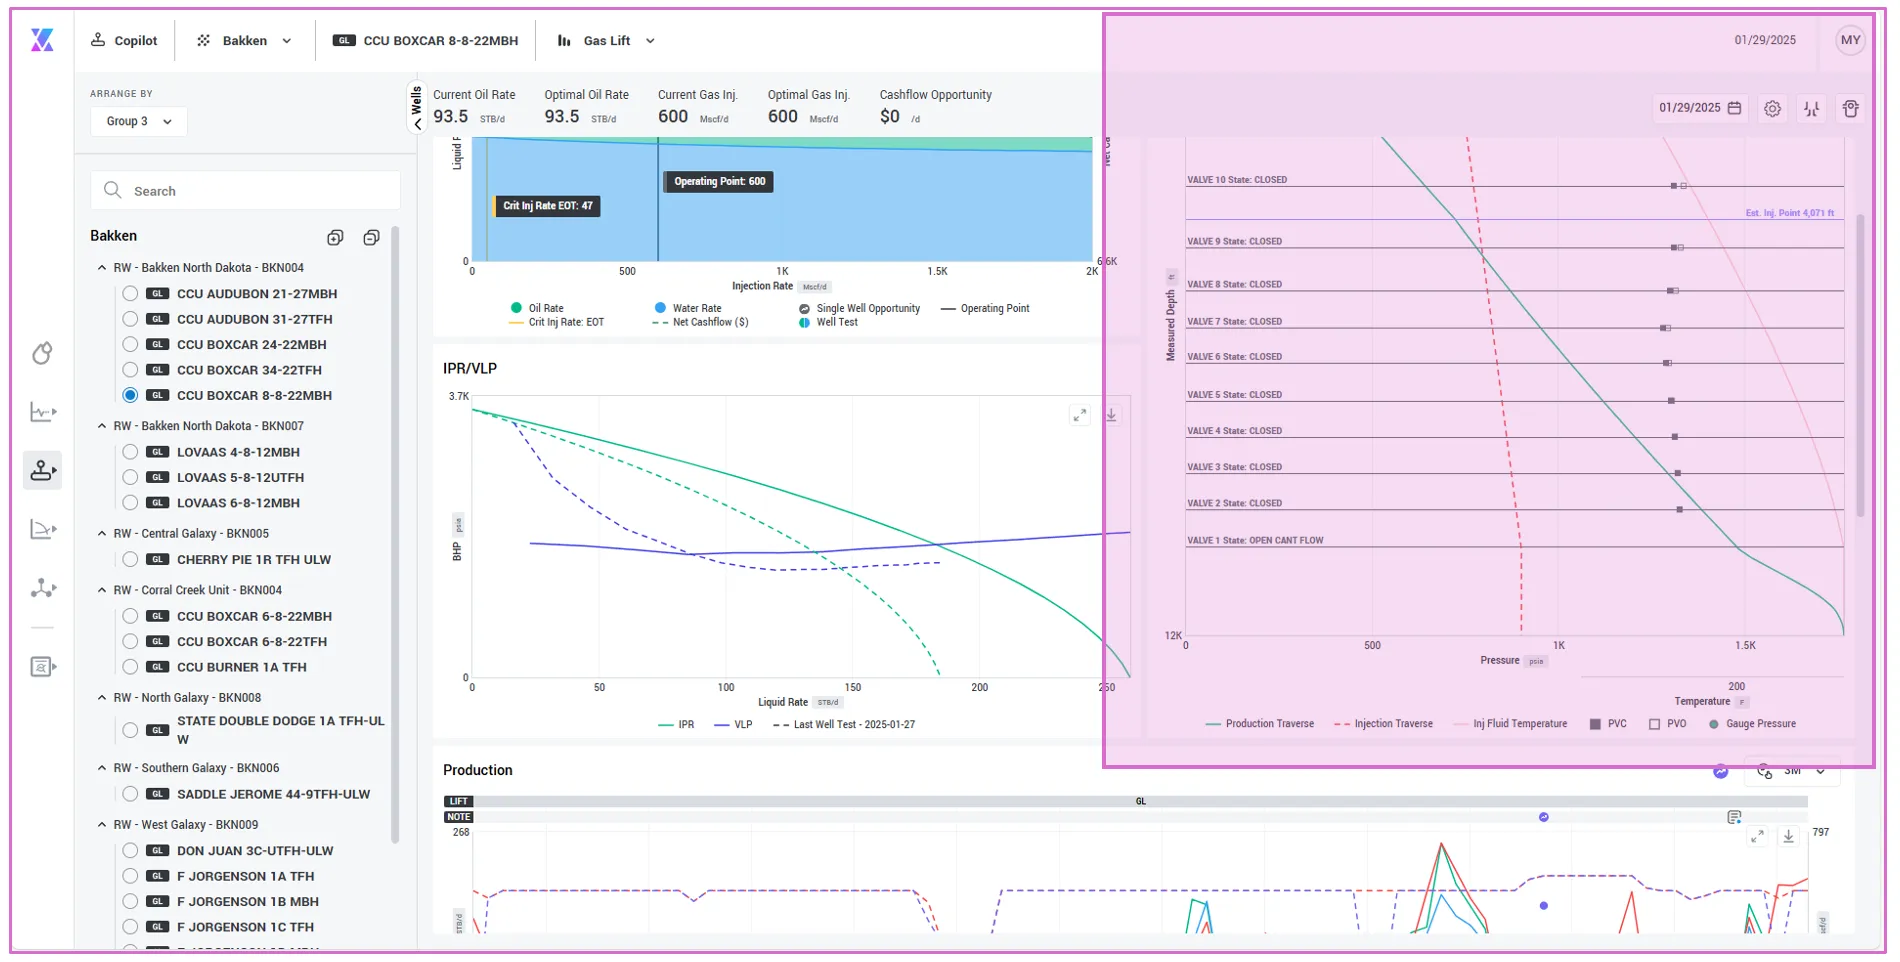
Task: Open the Group 3 arrange-by dropdown
Action: (x=139, y=121)
